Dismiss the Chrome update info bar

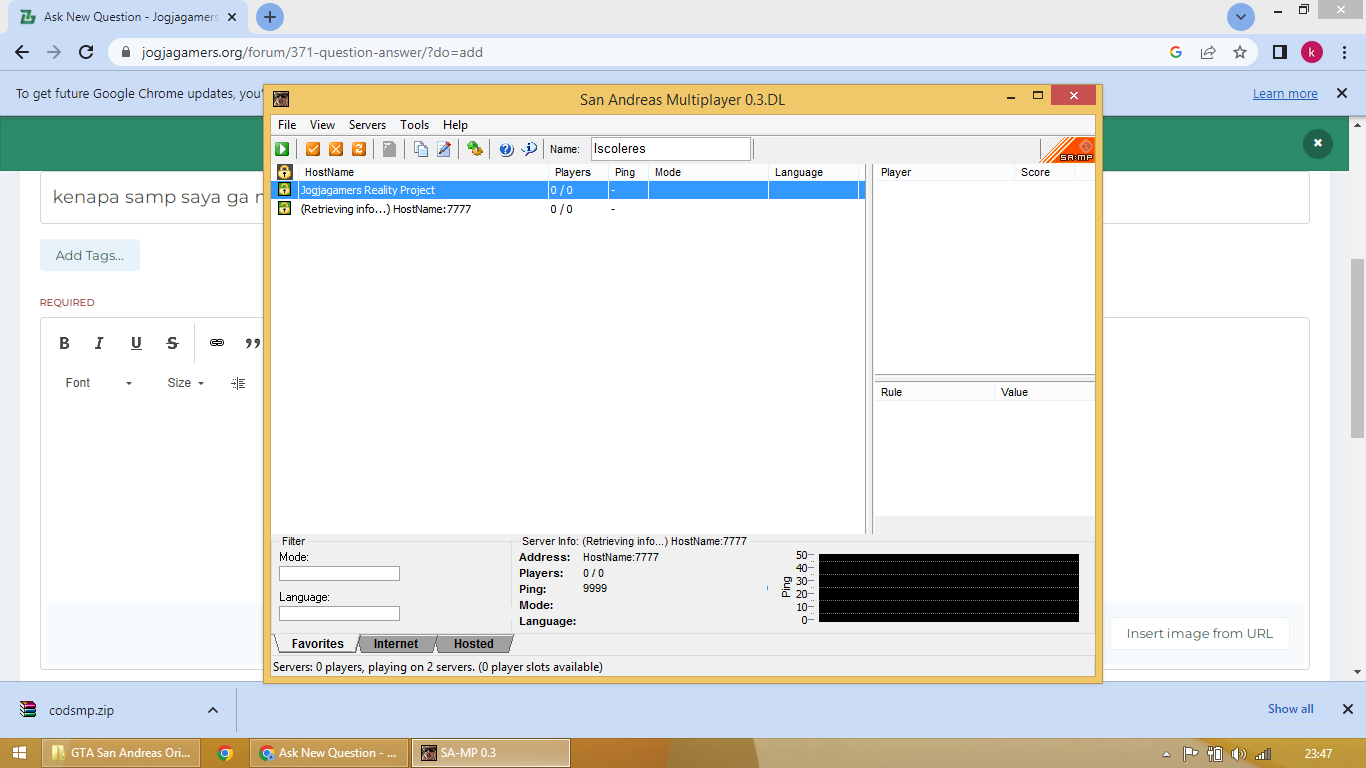coord(1340,93)
